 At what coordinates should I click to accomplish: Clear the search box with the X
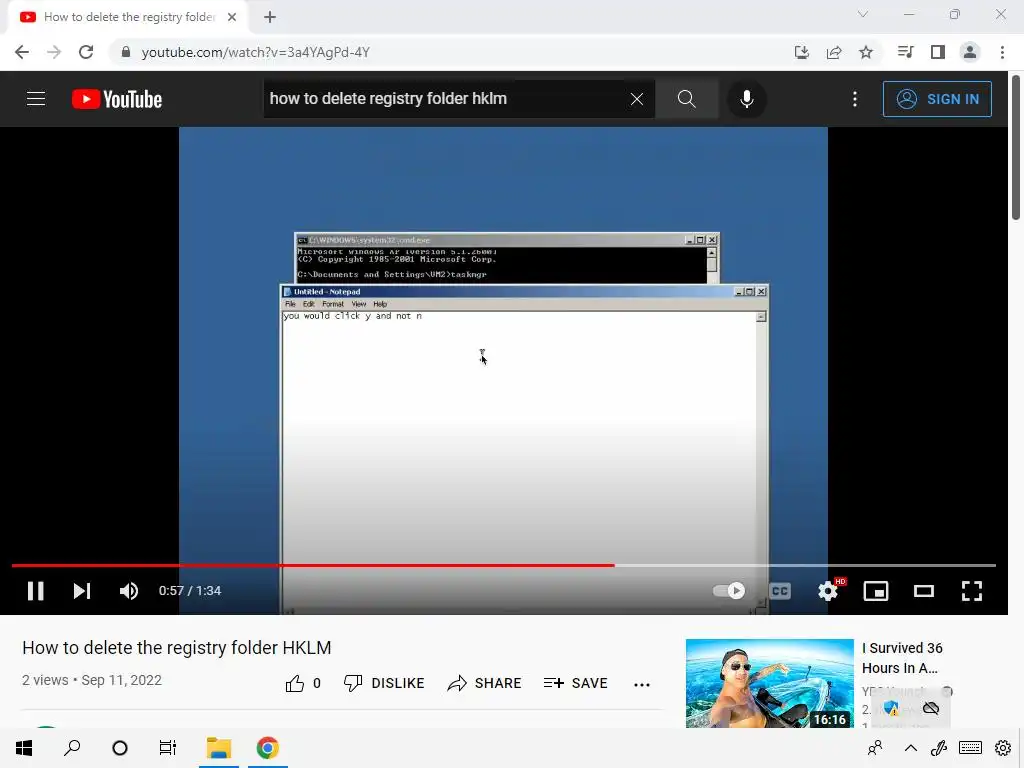tap(637, 99)
